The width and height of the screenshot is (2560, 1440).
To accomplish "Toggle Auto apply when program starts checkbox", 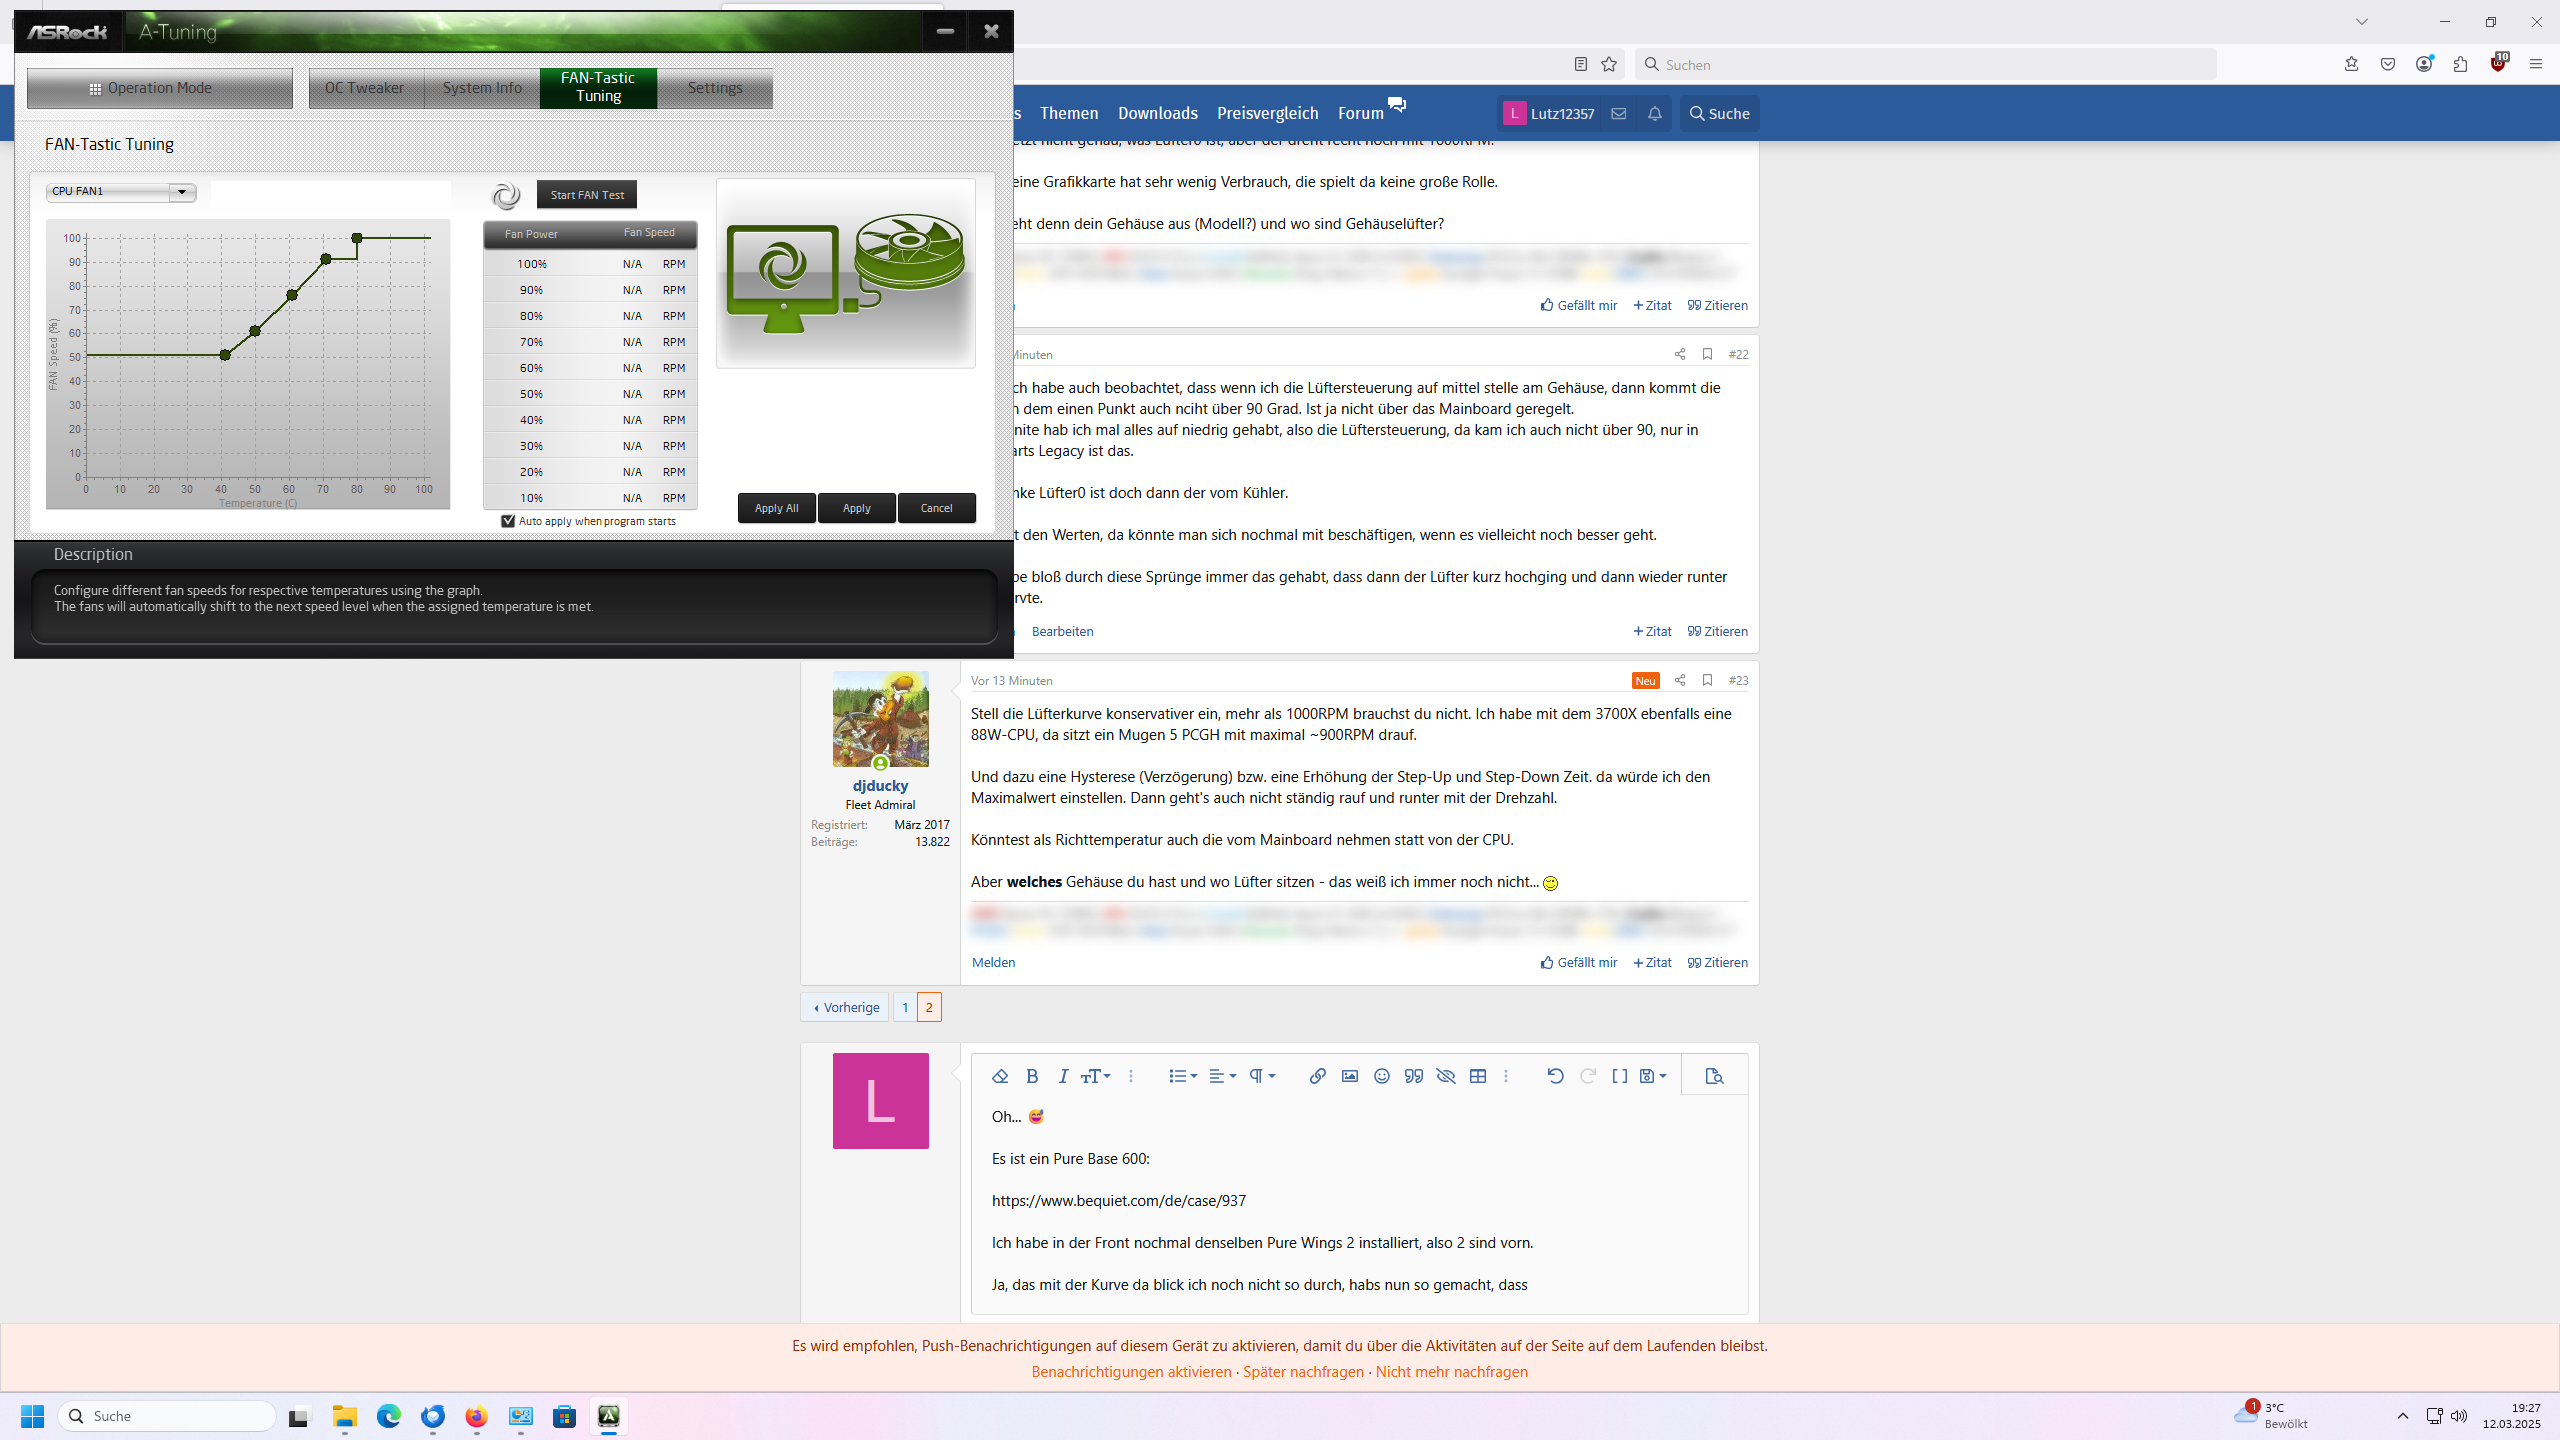I will click(x=508, y=521).
